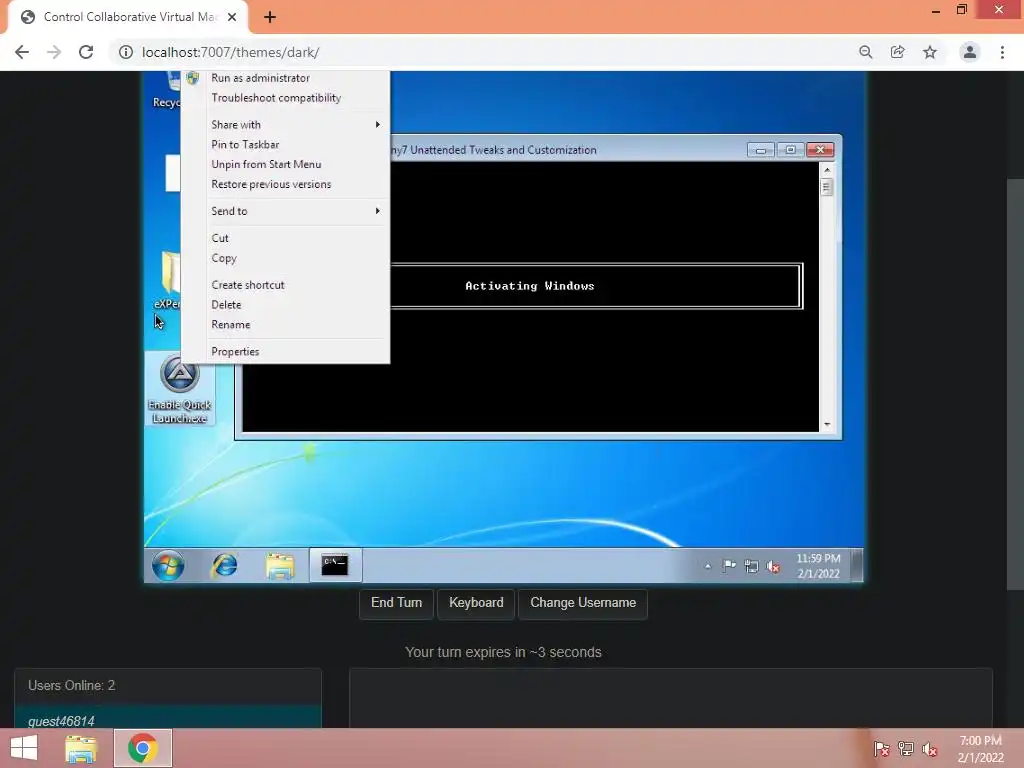Click the host clock showing 7:00 PM
The width and height of the screenshot is (1024, 768).
coord(980,749)
